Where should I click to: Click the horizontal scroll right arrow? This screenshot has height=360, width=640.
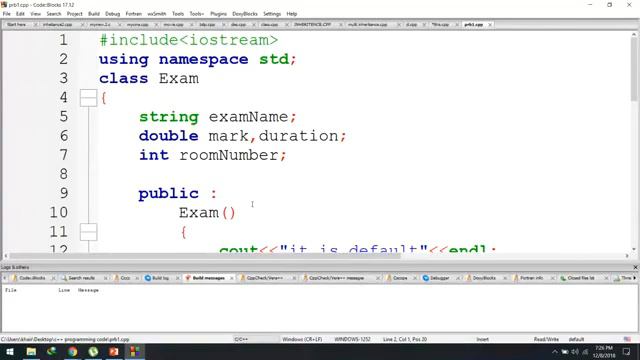(627, 256)
